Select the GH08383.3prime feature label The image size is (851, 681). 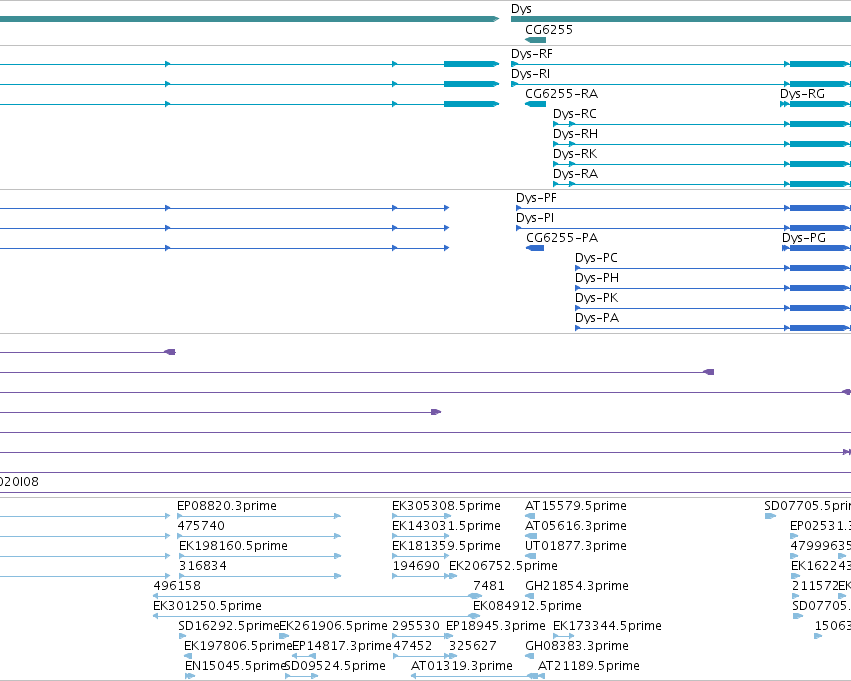(577, 647)
